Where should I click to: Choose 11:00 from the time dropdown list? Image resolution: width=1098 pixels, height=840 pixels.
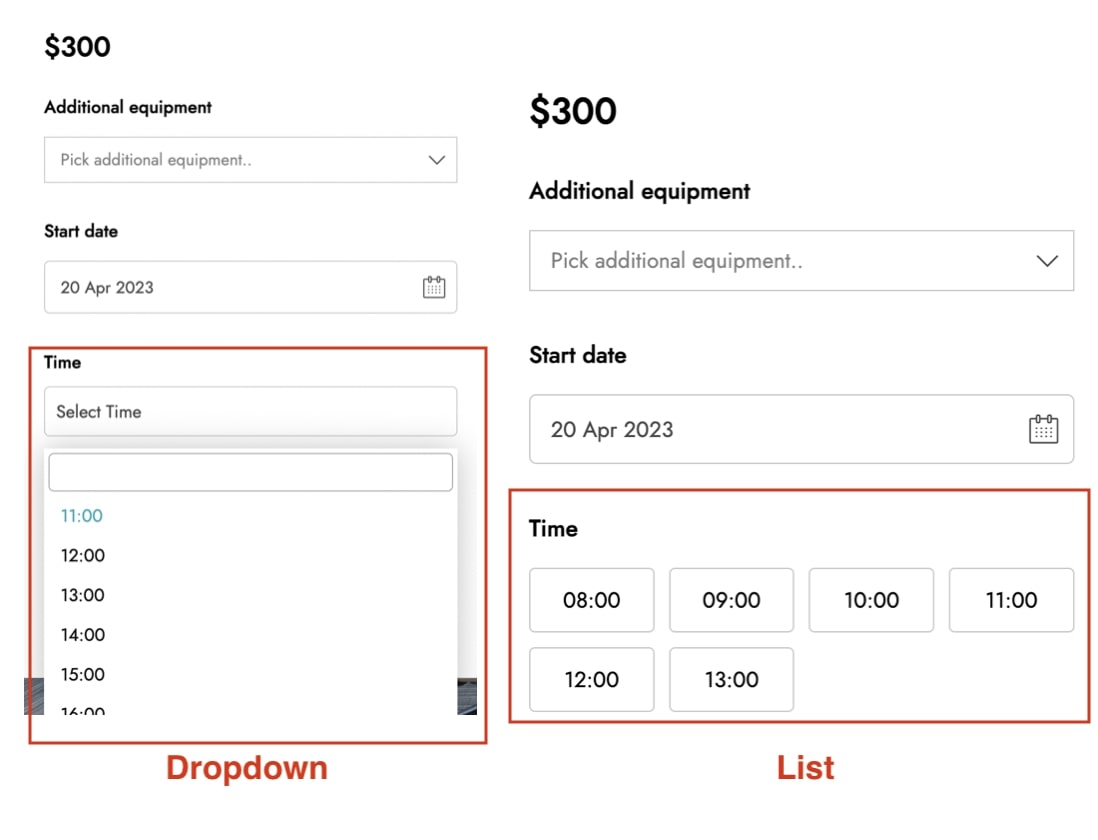251,516
